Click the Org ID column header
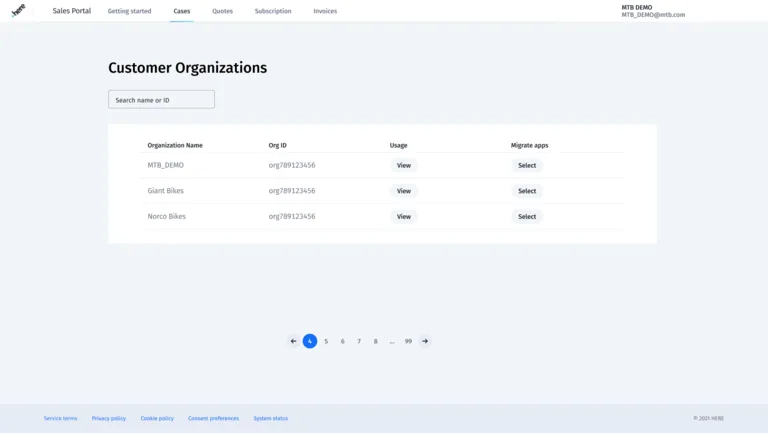The image size is (768, 433). (277, 145)
